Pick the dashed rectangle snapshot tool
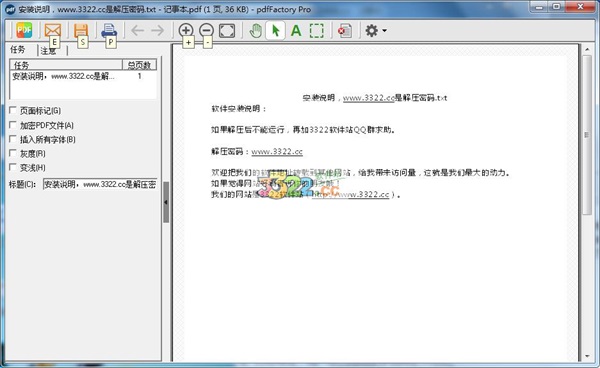Image resolution: width=600 pixels, height=368 pixels. pos(316,31)
